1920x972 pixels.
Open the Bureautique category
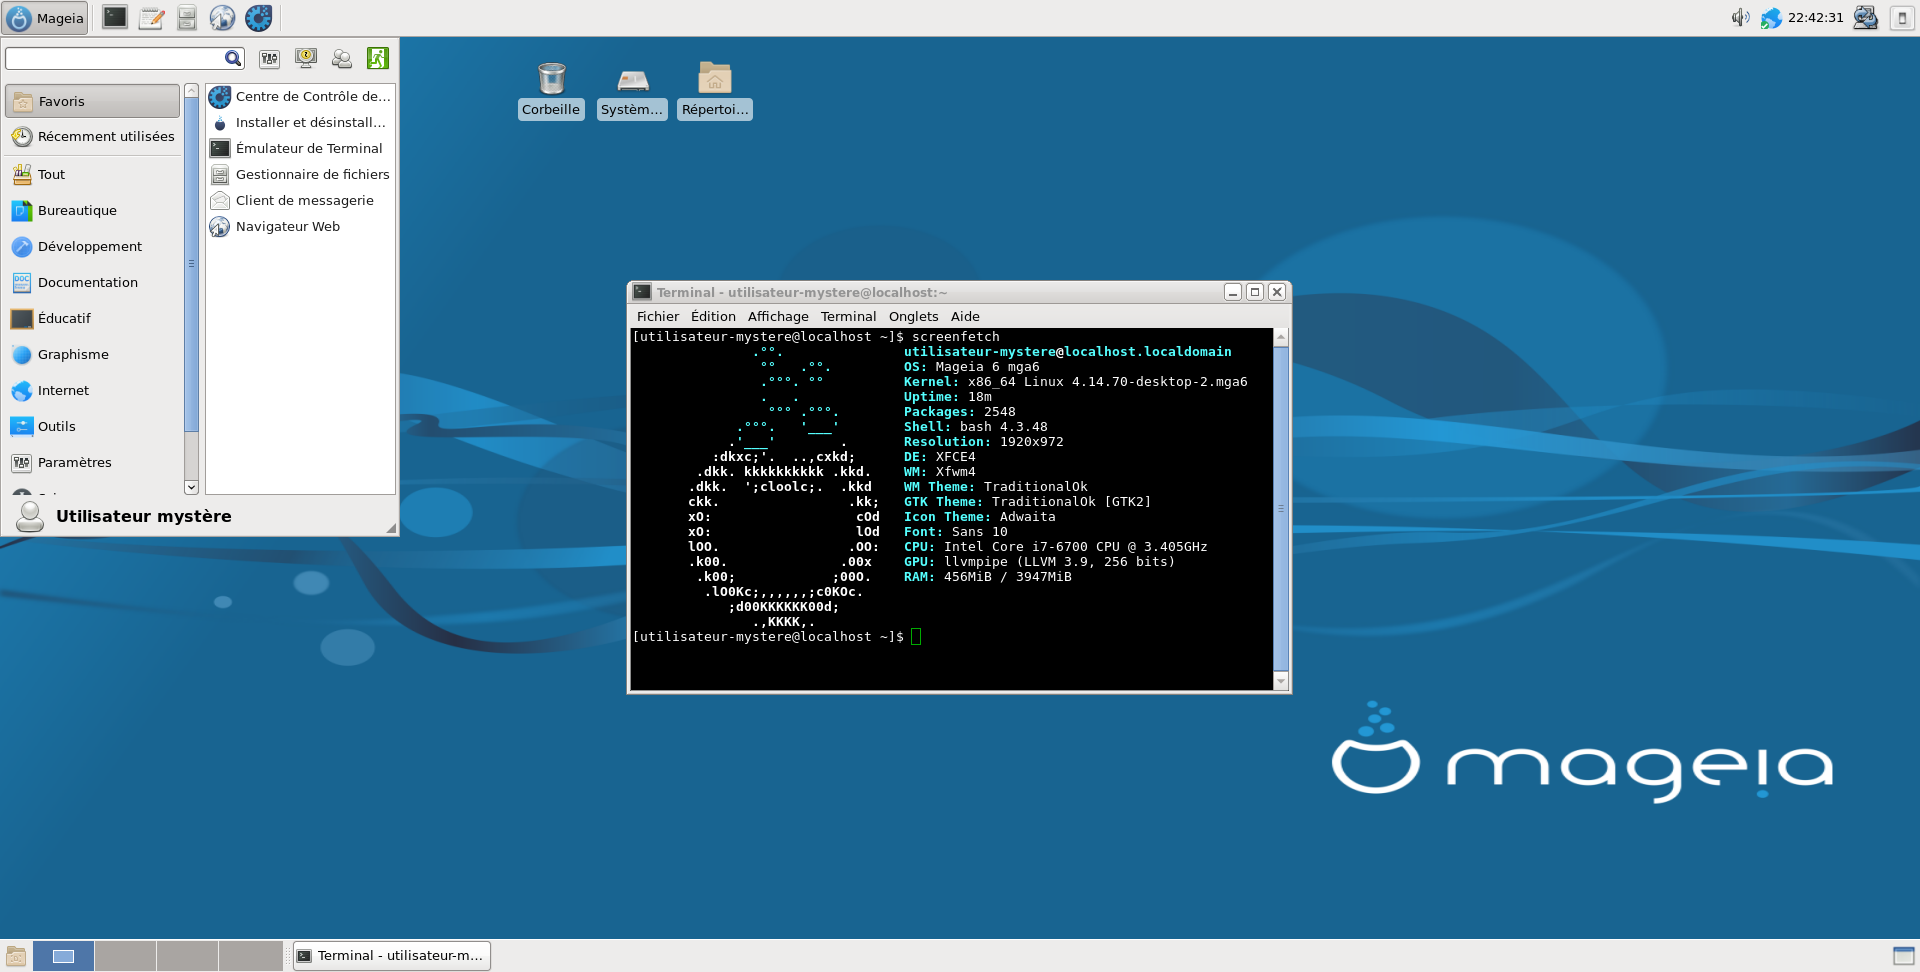click(92, 211)
